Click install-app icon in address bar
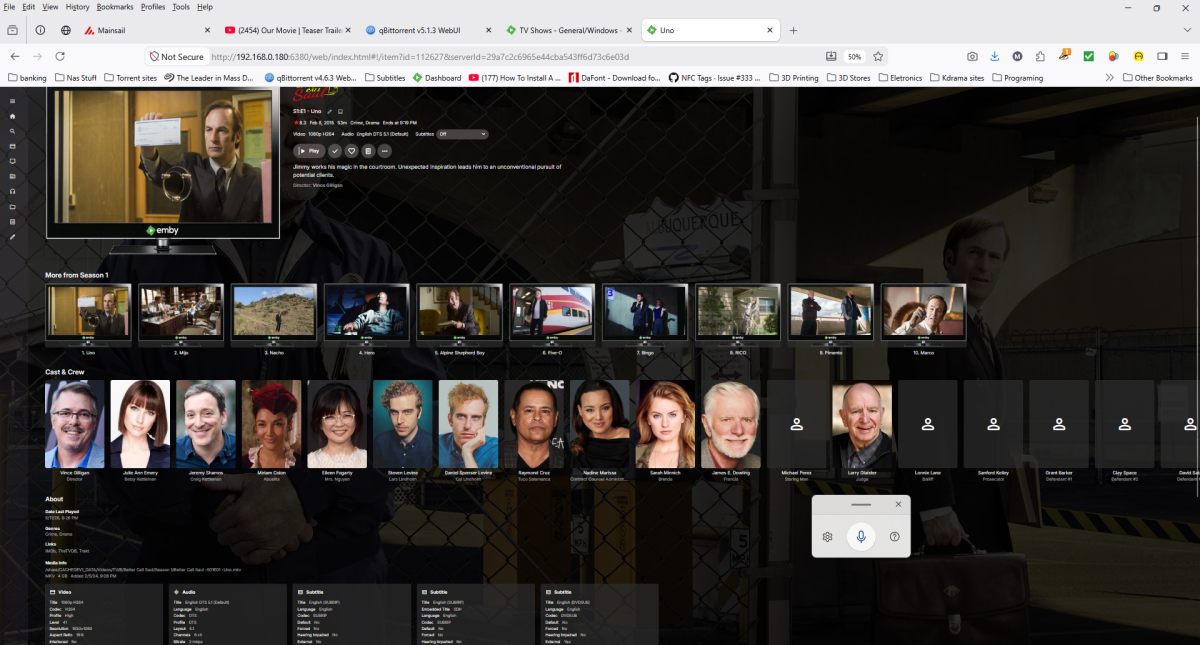 [x=831, y=57]
